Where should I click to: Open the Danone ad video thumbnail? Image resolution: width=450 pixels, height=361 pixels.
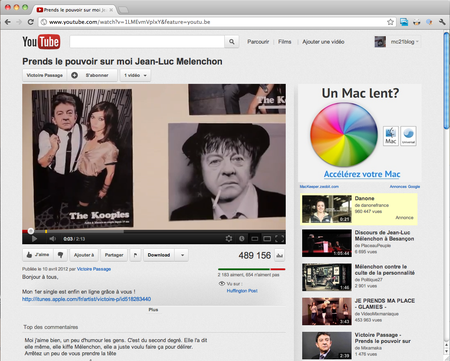(327, 209)
